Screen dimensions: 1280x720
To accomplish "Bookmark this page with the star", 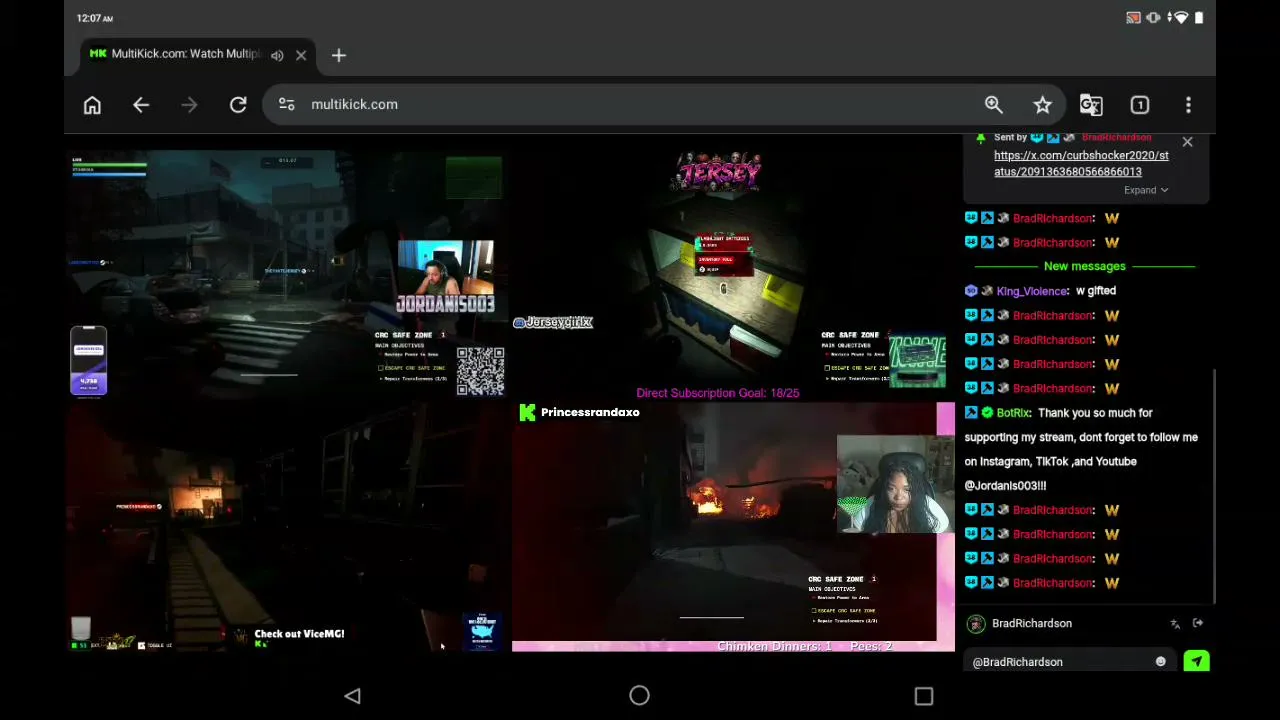I will point(1043,105).
